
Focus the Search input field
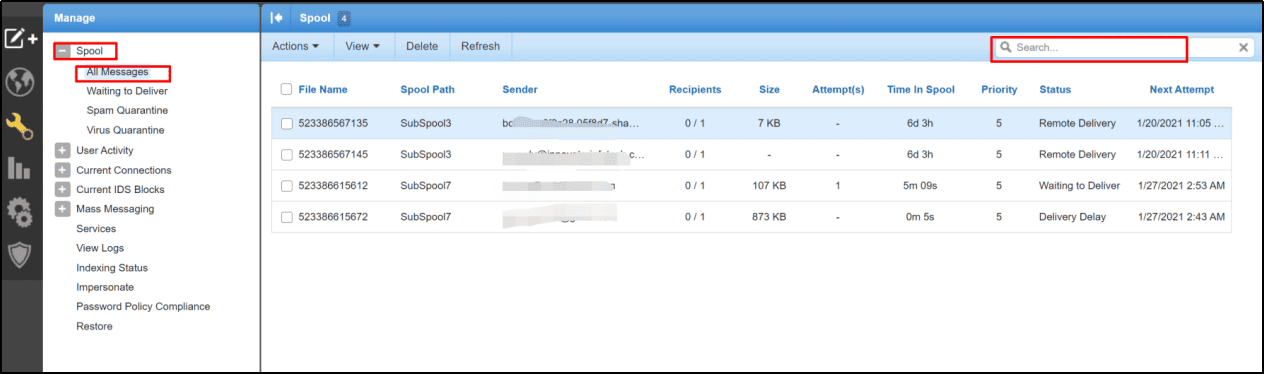(1124, 47)
